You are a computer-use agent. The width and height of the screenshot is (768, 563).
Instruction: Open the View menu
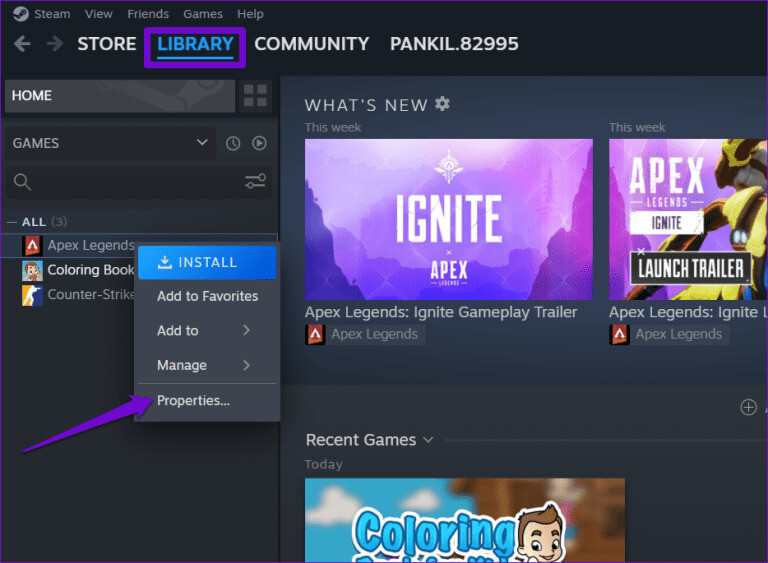98,14
